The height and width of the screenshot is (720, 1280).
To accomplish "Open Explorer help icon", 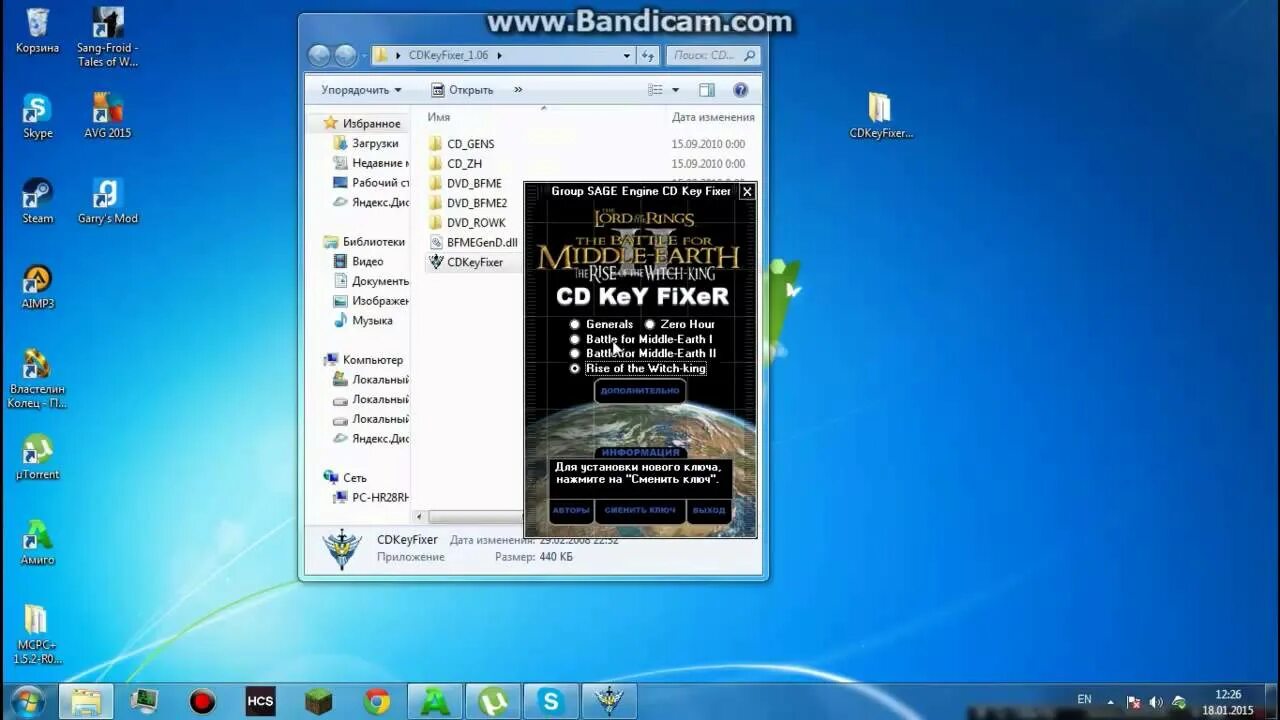I will pyautogui.click(x=741, y=90).
